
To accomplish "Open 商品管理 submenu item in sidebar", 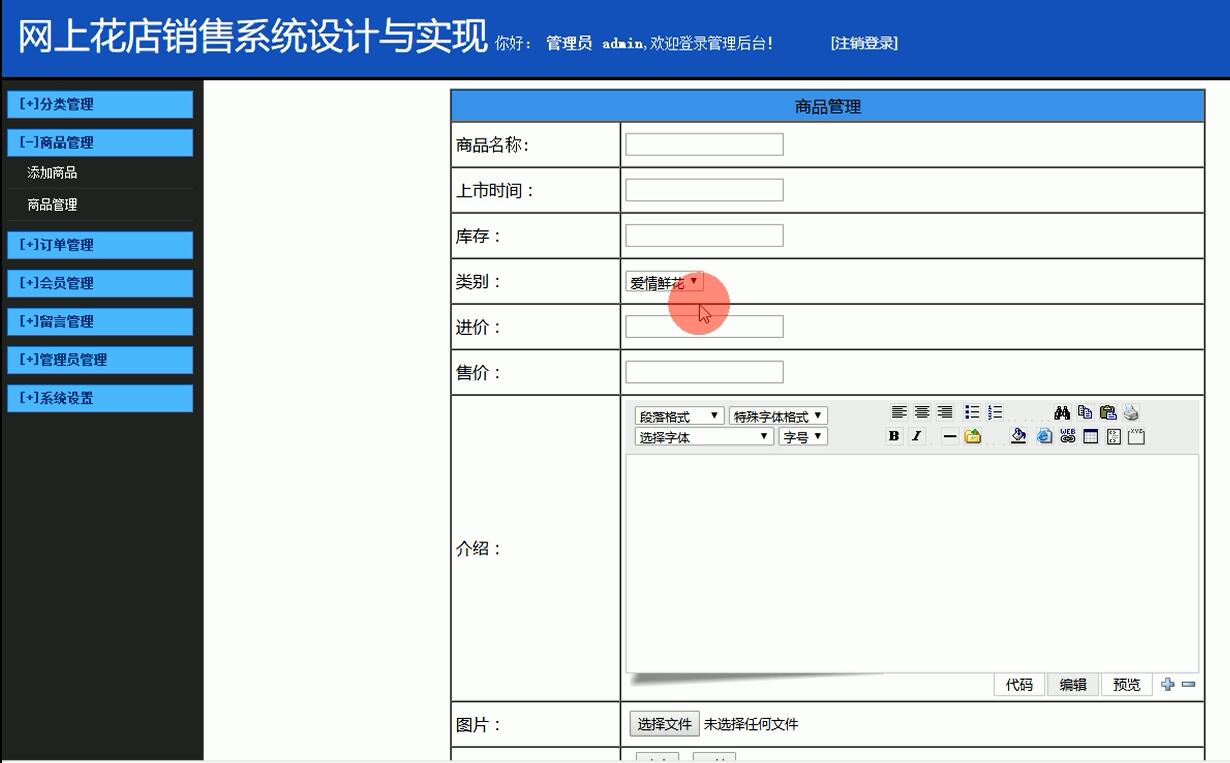I will (x=52, y=205).
